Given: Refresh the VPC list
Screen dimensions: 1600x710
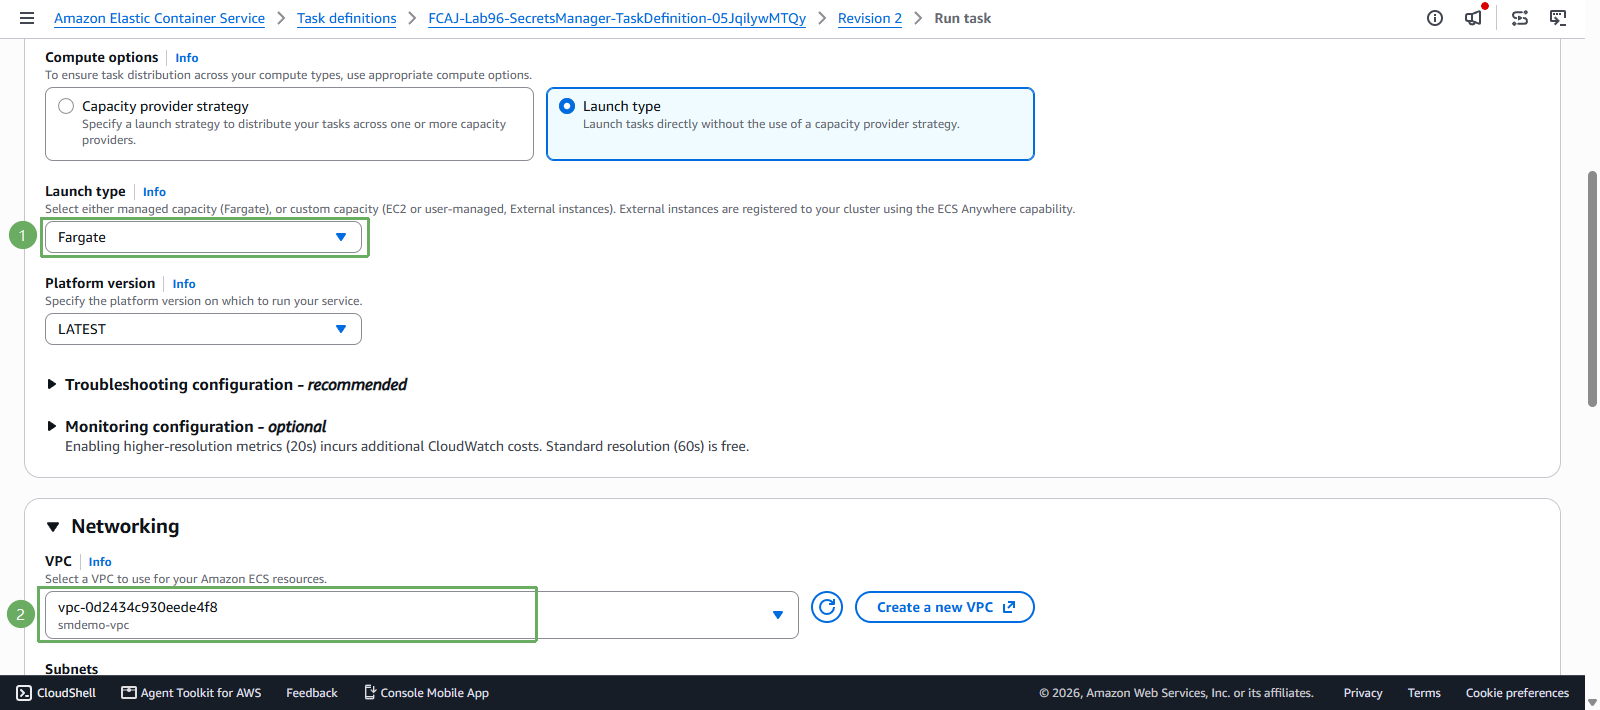Looking at the screenshot, I should pos(827,607).
